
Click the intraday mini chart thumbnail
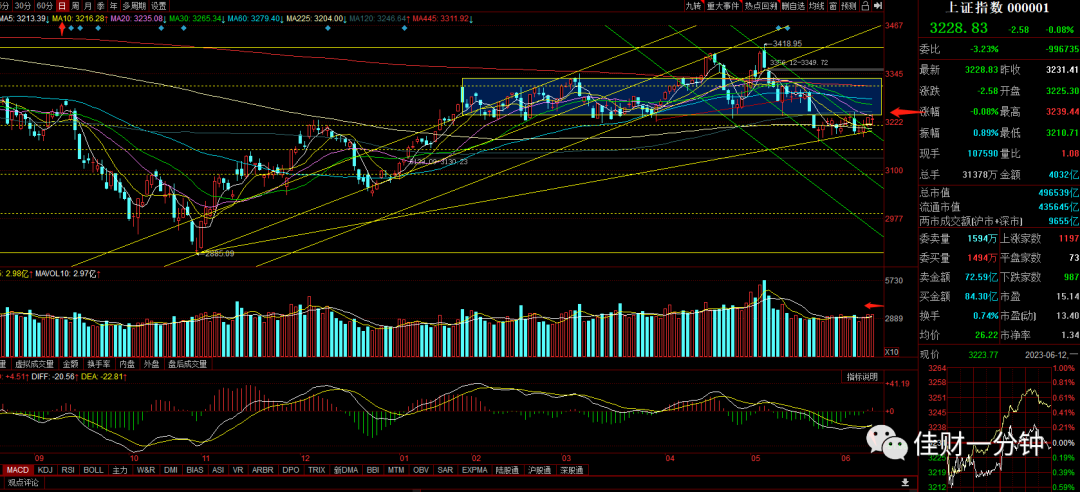999,427
